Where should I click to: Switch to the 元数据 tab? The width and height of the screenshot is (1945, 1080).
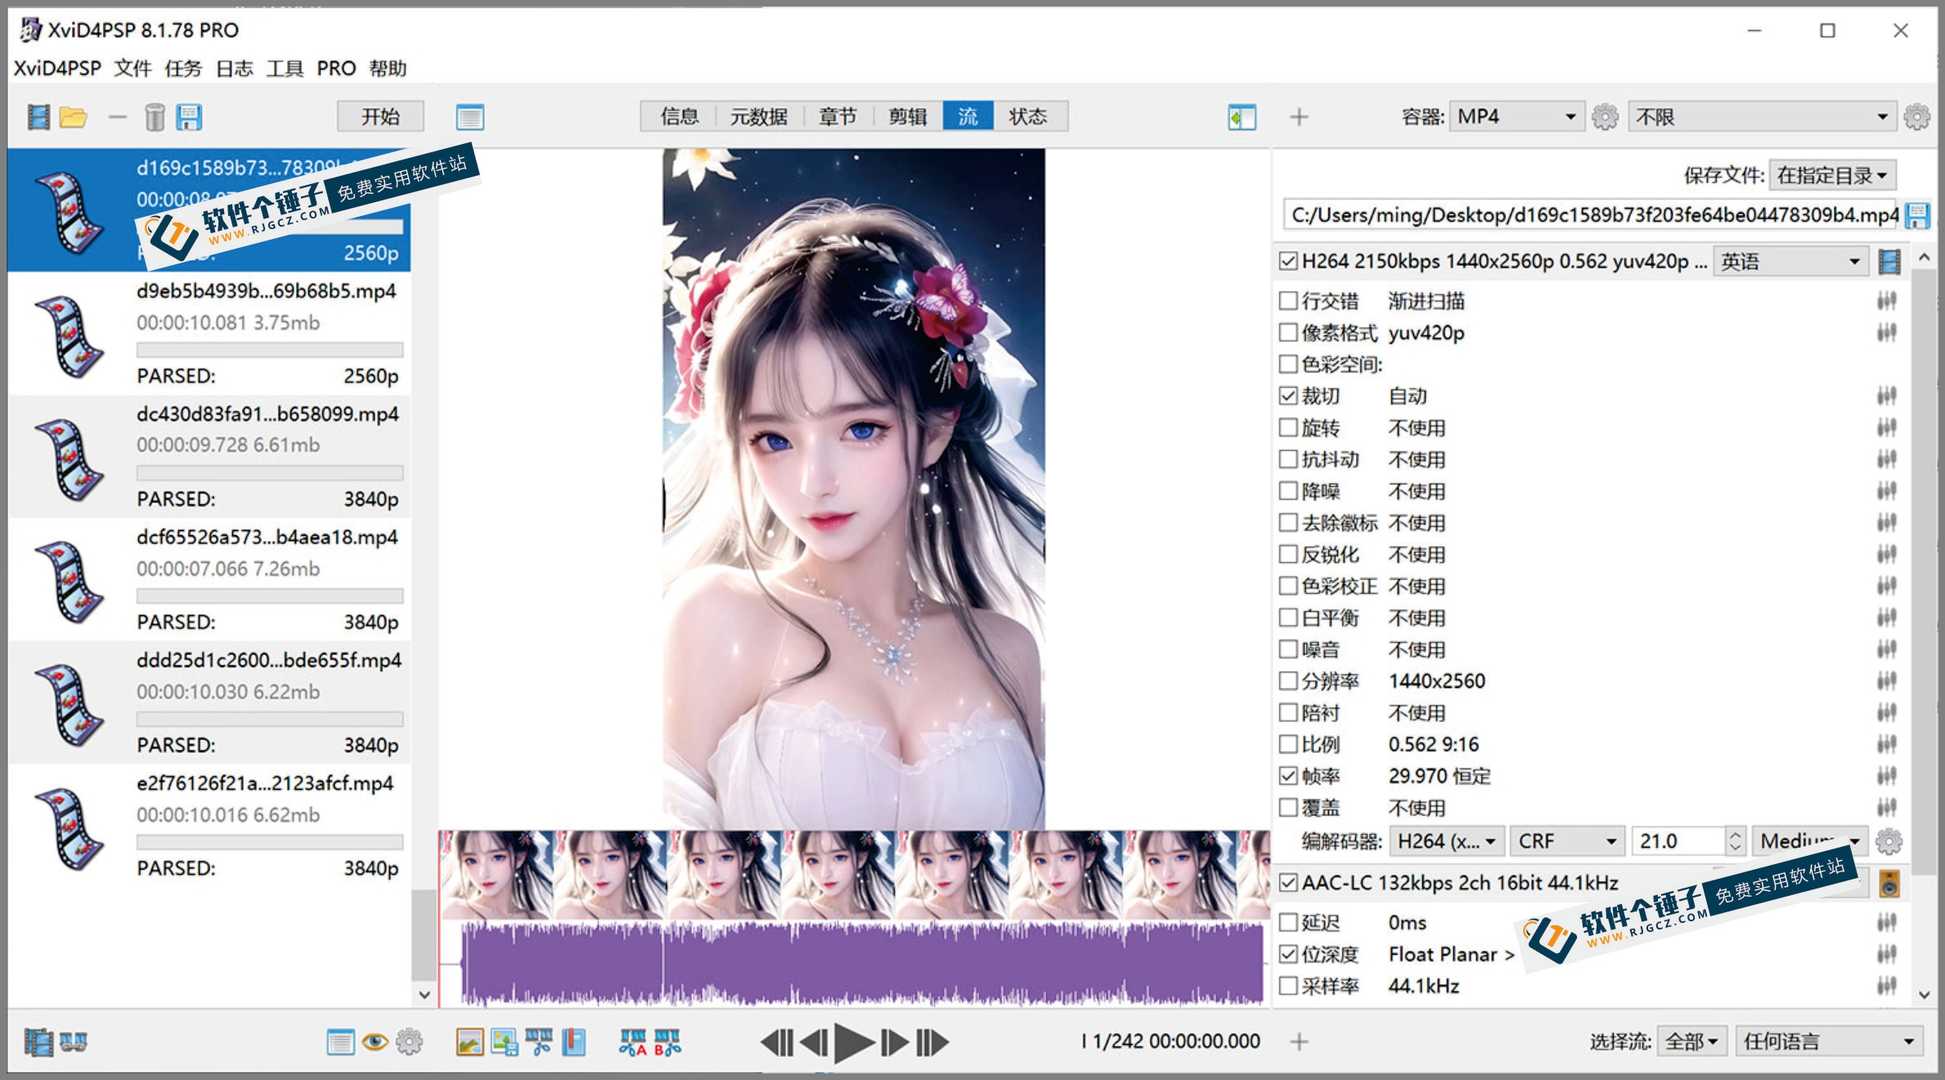[759, 116]
